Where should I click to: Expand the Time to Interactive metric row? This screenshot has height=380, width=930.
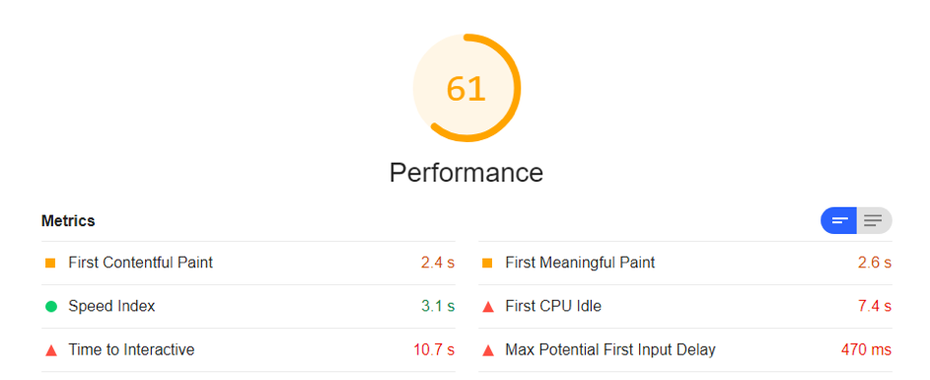[249, 350]
